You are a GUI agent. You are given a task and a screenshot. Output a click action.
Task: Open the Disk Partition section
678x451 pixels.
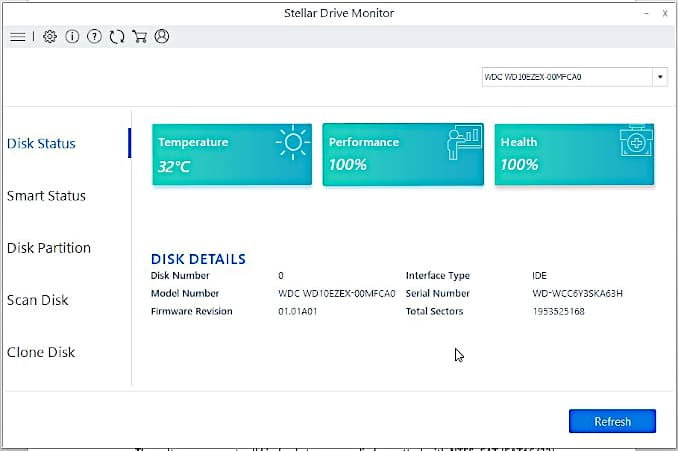pos(49,248)
